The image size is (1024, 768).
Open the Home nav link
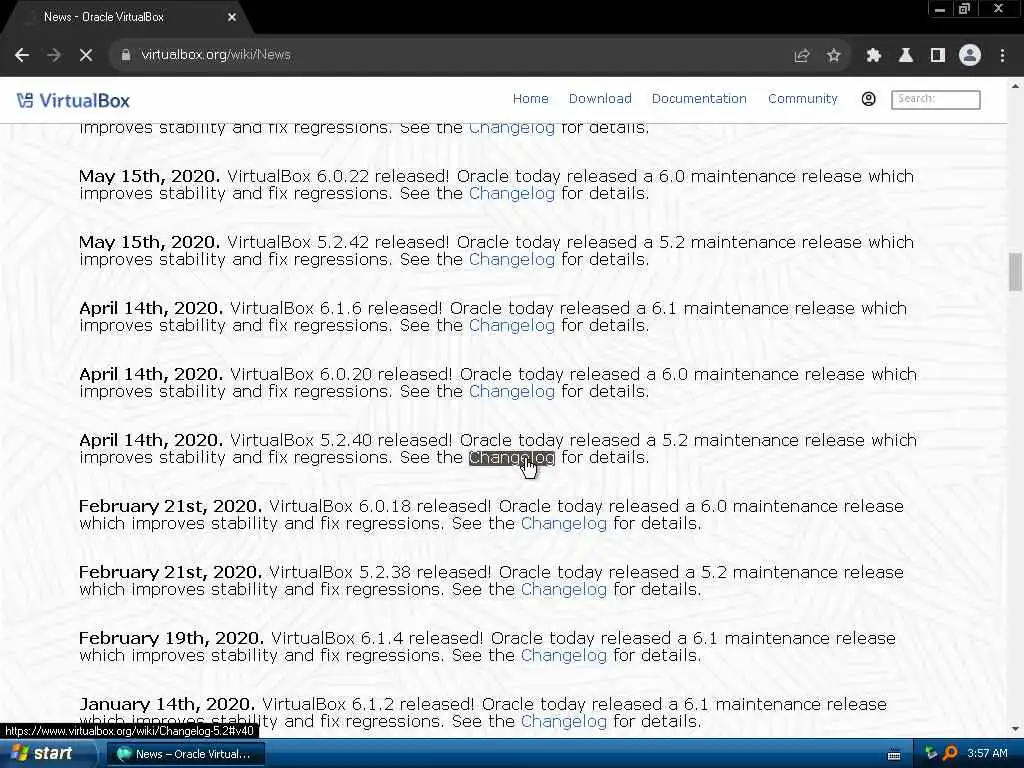pyautogui.click(x=530, y=99)
